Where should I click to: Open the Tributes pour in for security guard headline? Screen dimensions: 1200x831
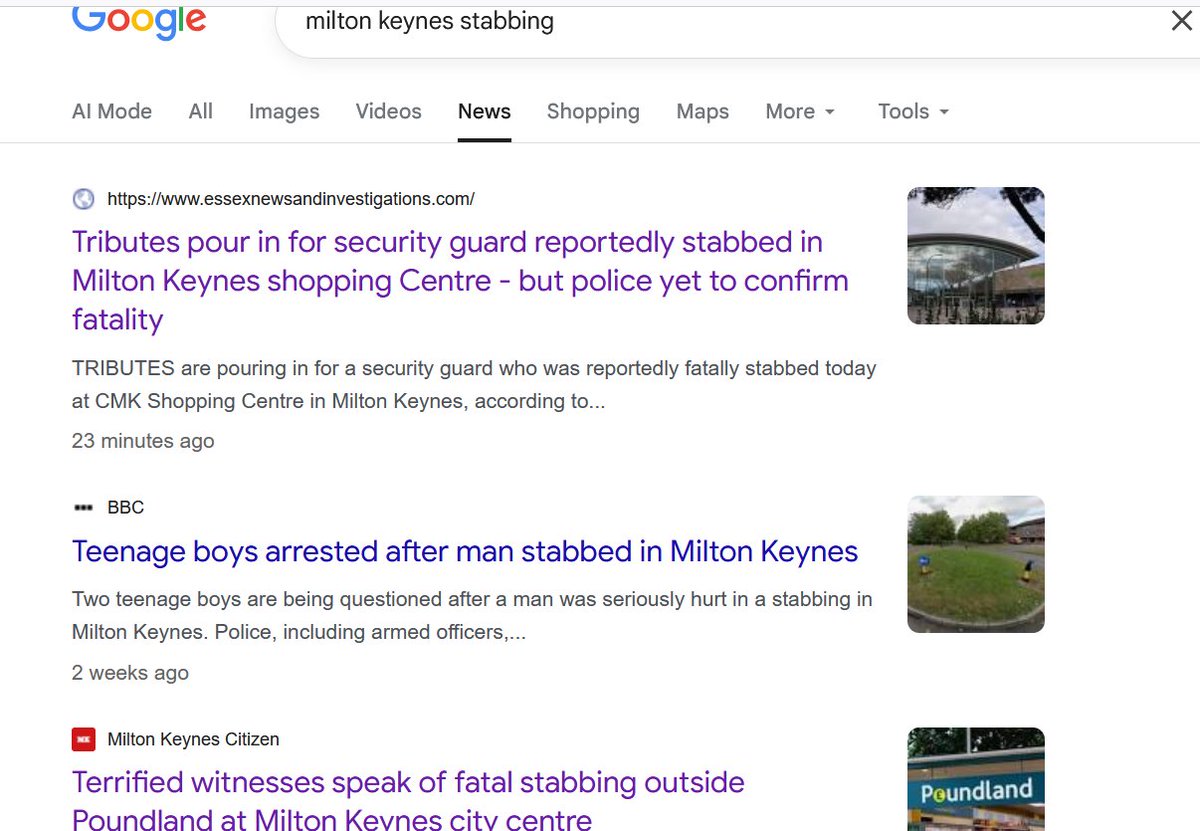(460, 281)
